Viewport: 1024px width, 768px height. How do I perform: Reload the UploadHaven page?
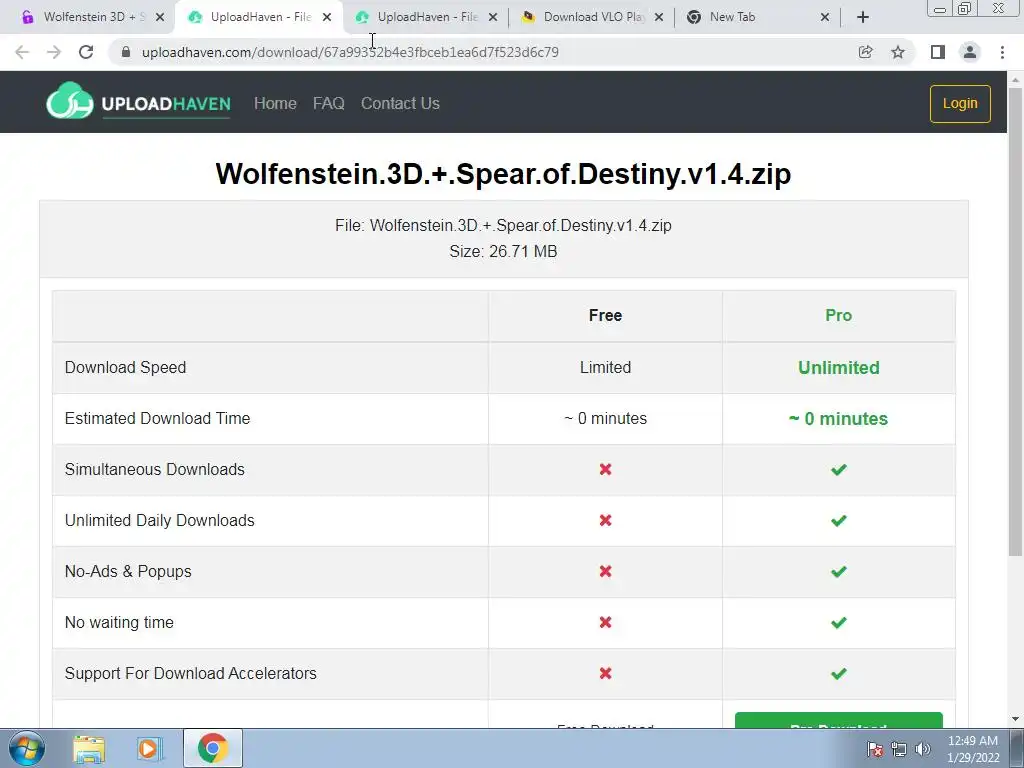point(86,52)
